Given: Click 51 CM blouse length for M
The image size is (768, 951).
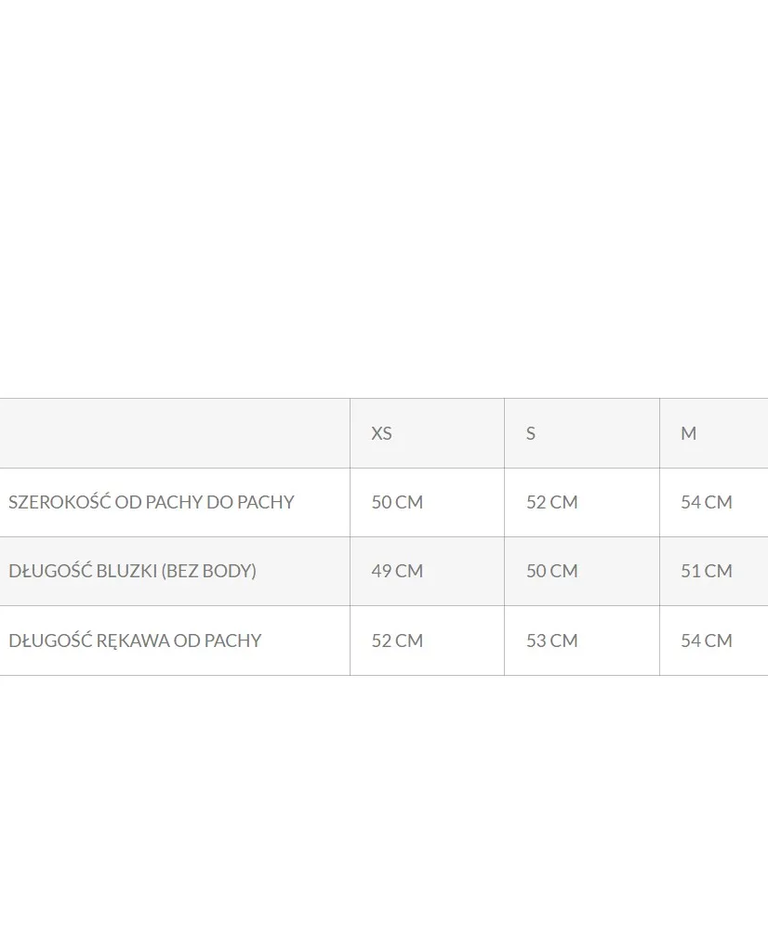Looking at the screenshot, I should point(707,571).
